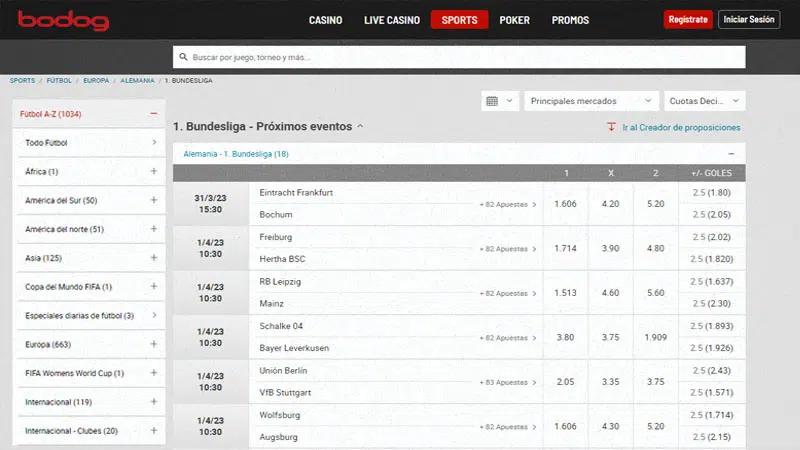
Task: Open the calendar date picker icon
Action: (x=492, y=101)
